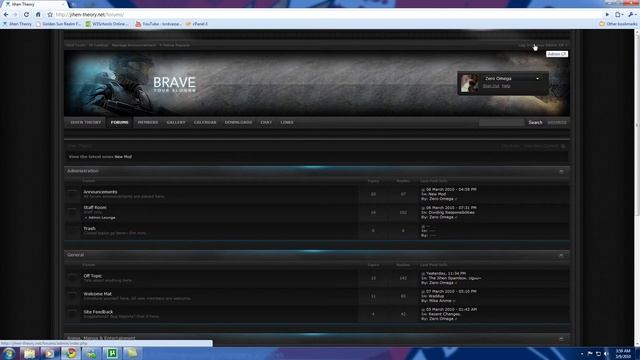This screenshot has width=640, height=360.
Task: Open the Downloads navigation tab
Action: tap(238, 122)
